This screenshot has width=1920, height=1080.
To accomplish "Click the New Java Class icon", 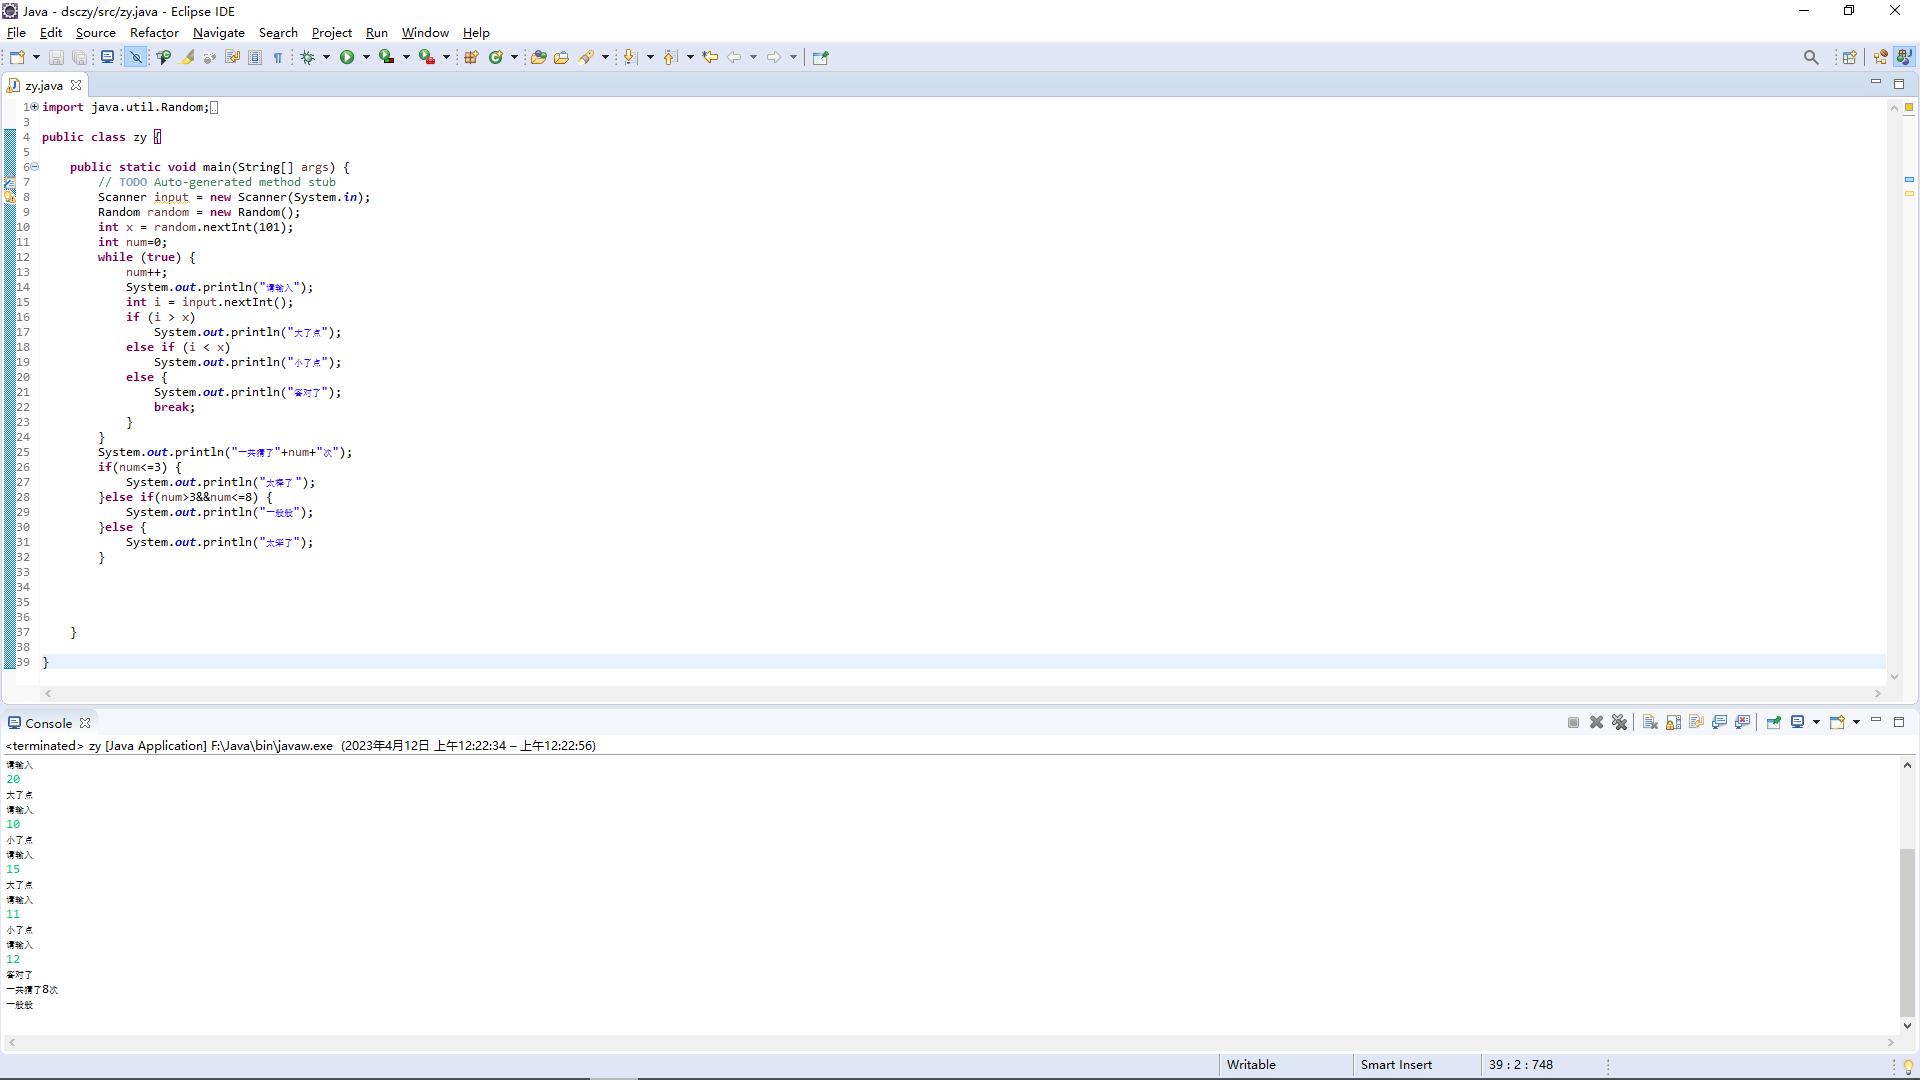I will [495, 57].
